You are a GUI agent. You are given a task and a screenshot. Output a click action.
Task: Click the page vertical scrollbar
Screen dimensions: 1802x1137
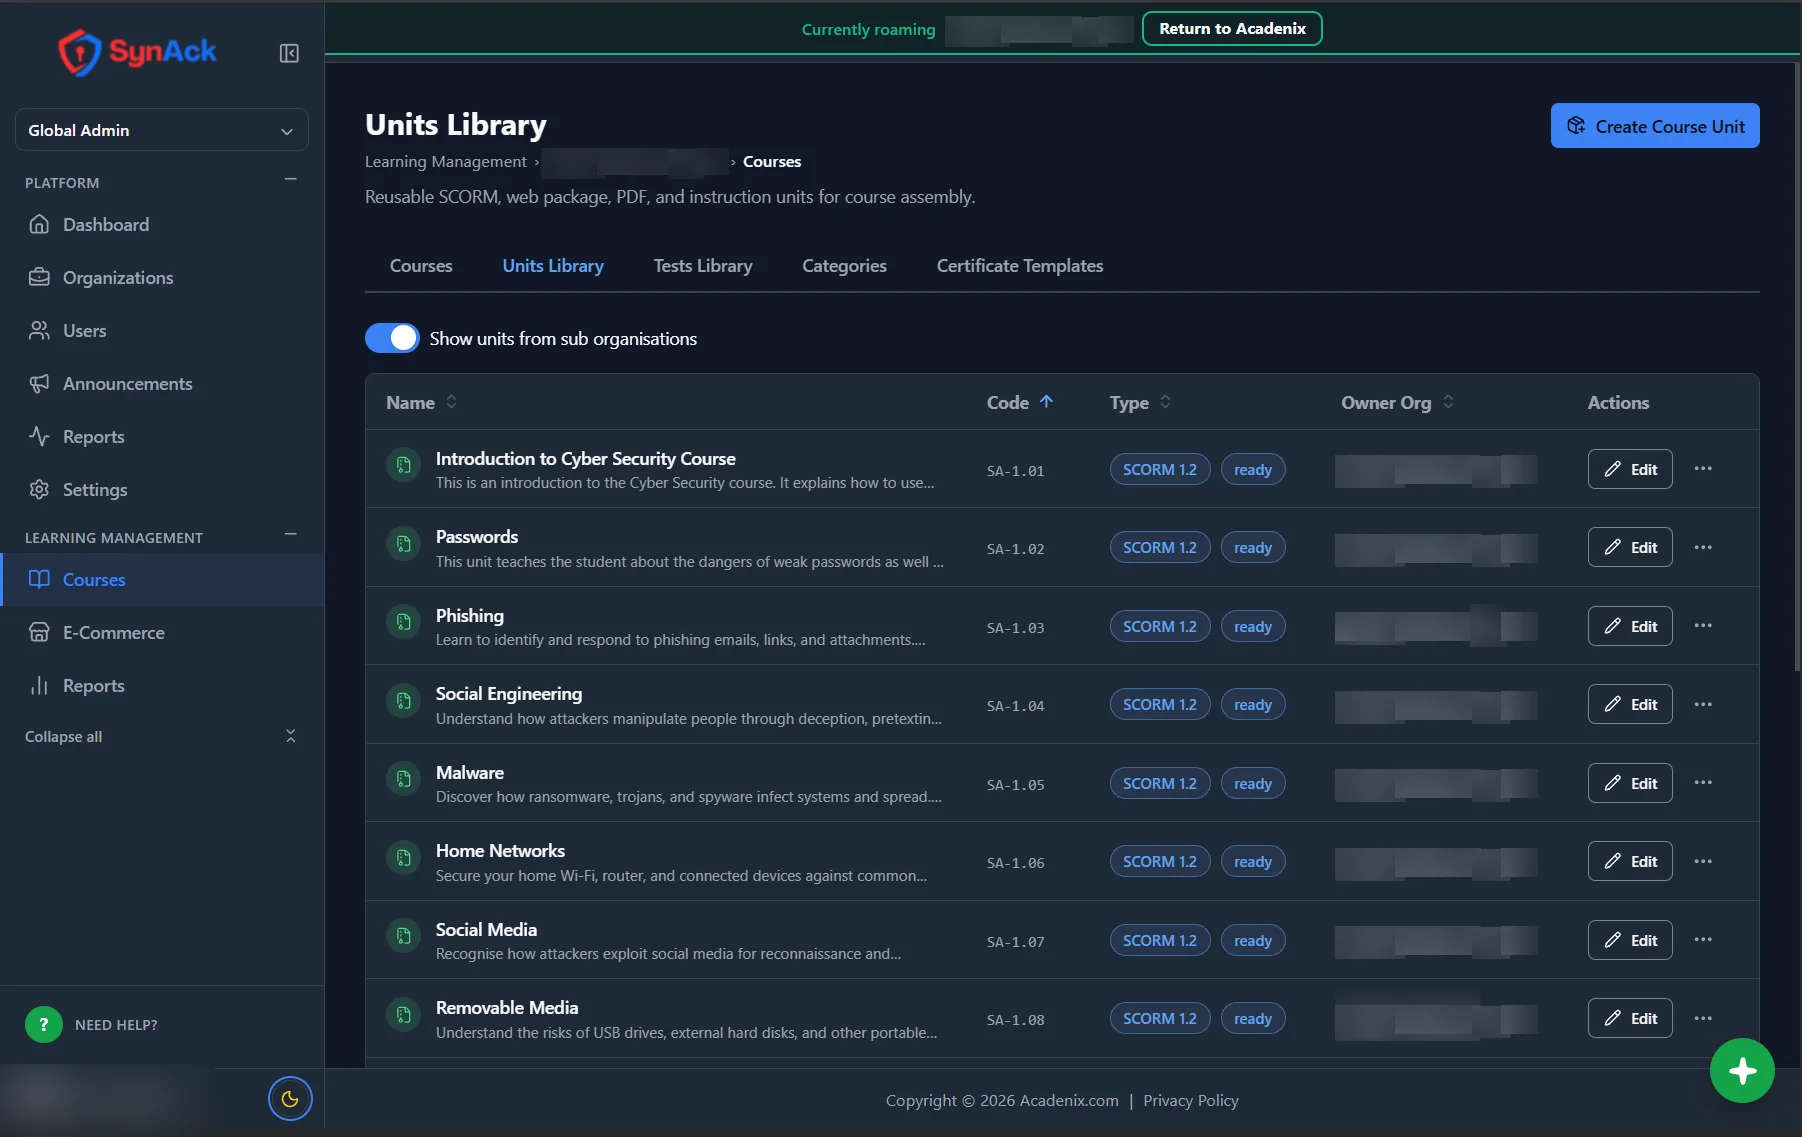[x=1796, y=368]
